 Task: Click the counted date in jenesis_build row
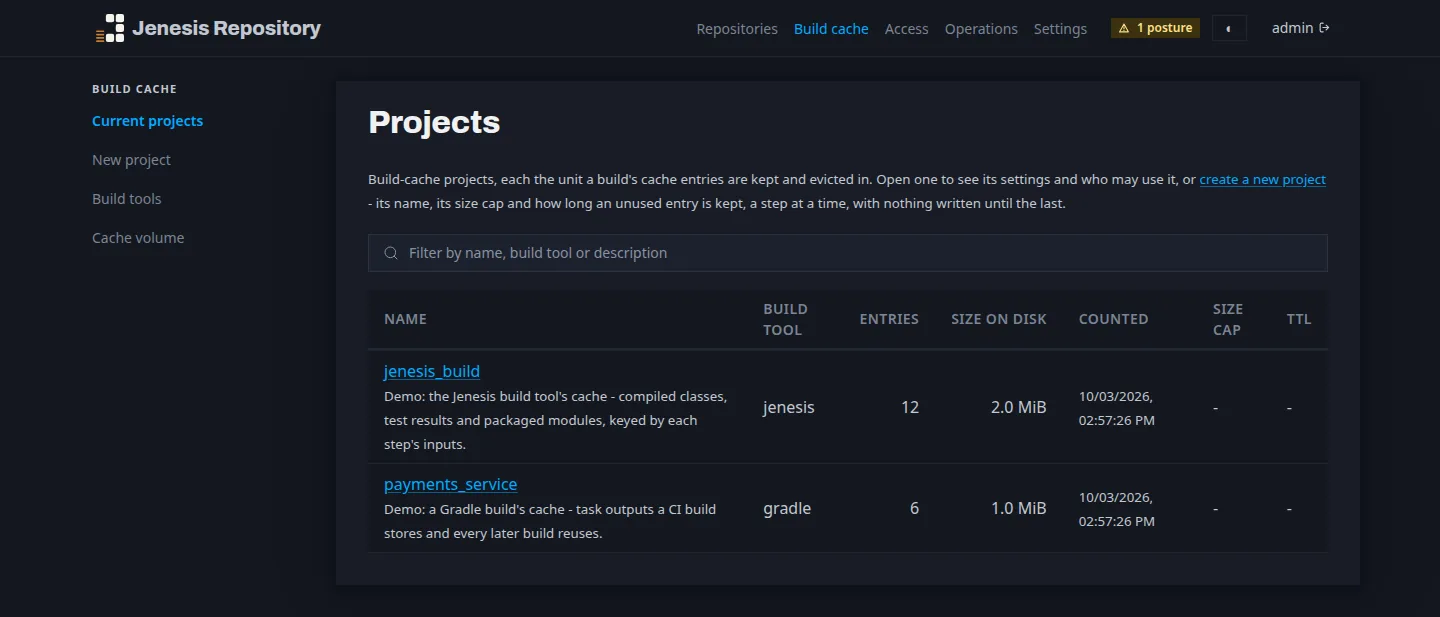[1117, 408]
